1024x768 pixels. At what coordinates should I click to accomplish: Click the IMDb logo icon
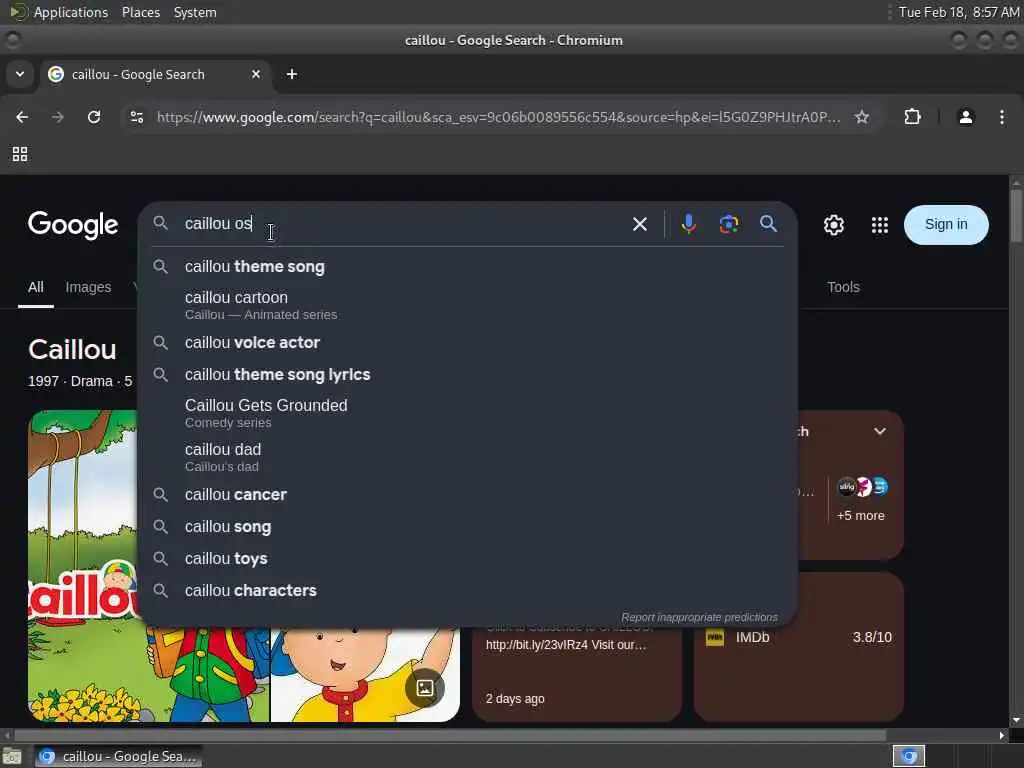coord(715,637)
